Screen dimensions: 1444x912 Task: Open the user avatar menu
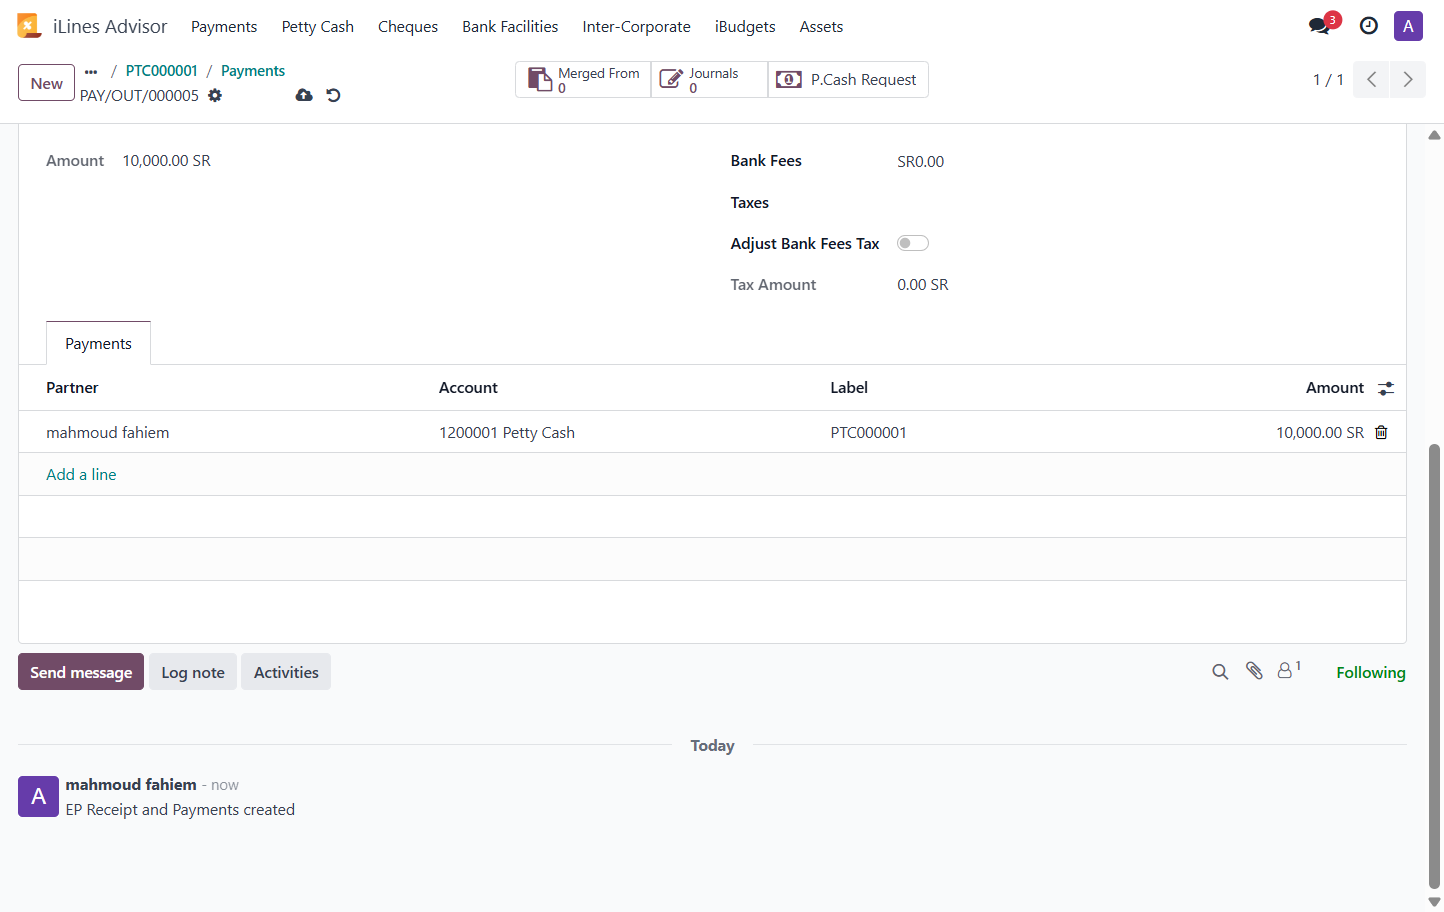(1408, 26)
